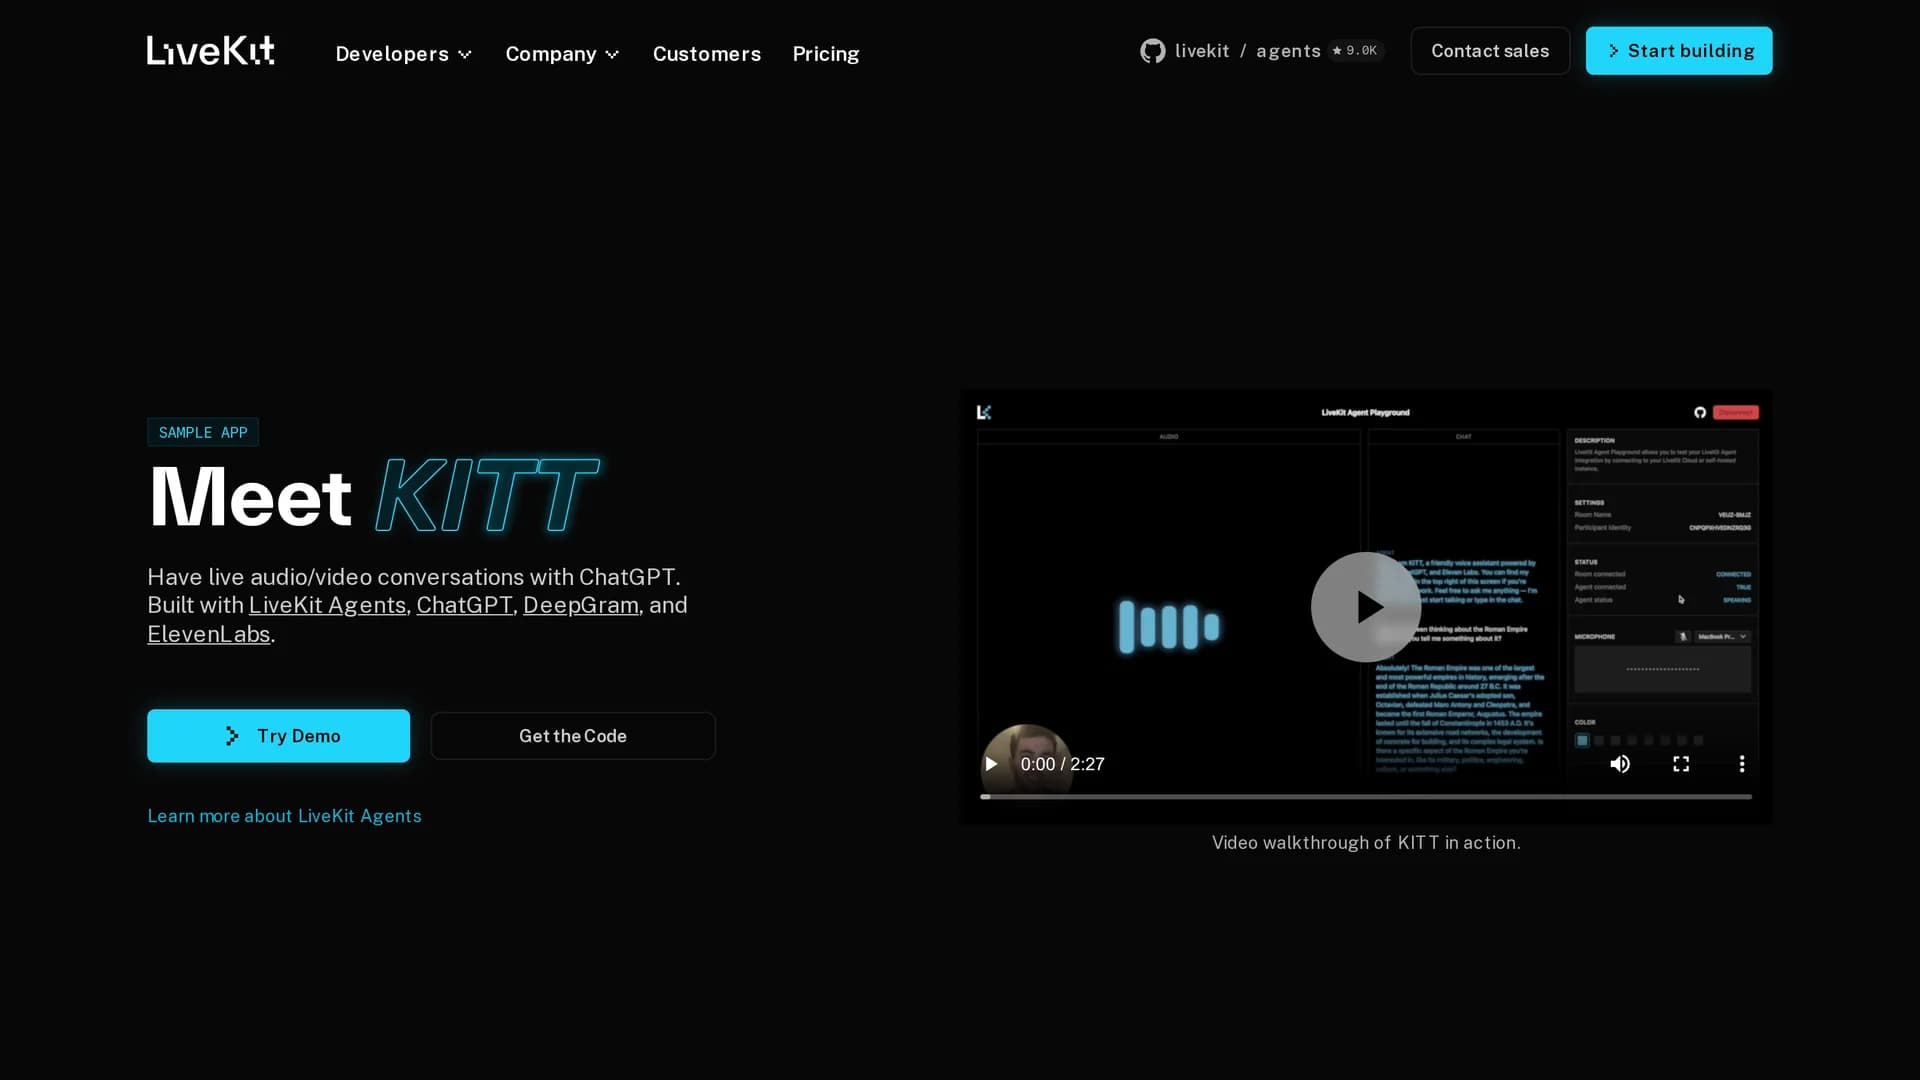Click the LiveKit logo
Viewport: 1920px width, 1080px height.
click(x=210, y=51)
